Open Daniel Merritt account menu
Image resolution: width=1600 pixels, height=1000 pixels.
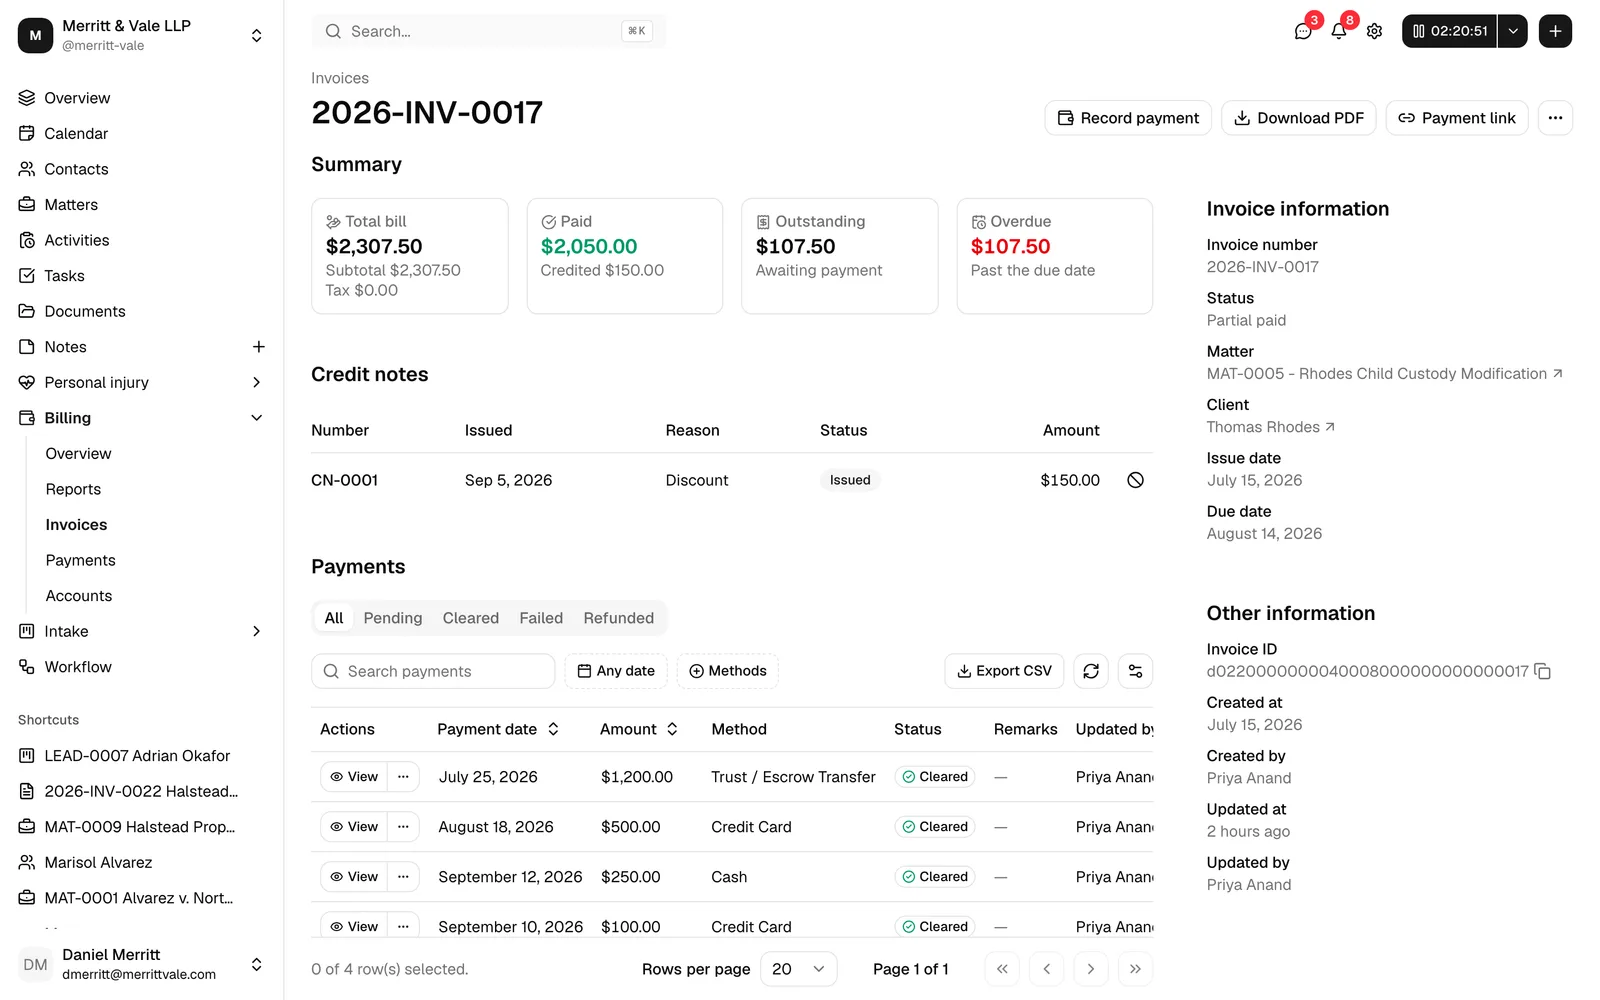[141, 964]
